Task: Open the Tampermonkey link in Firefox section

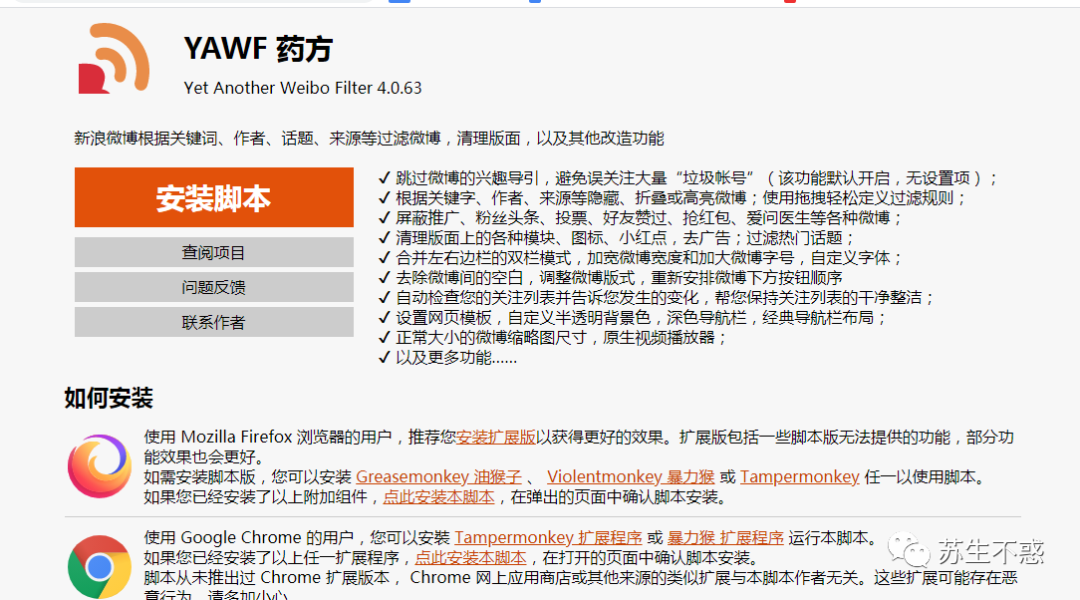Action: coord(800,477)
